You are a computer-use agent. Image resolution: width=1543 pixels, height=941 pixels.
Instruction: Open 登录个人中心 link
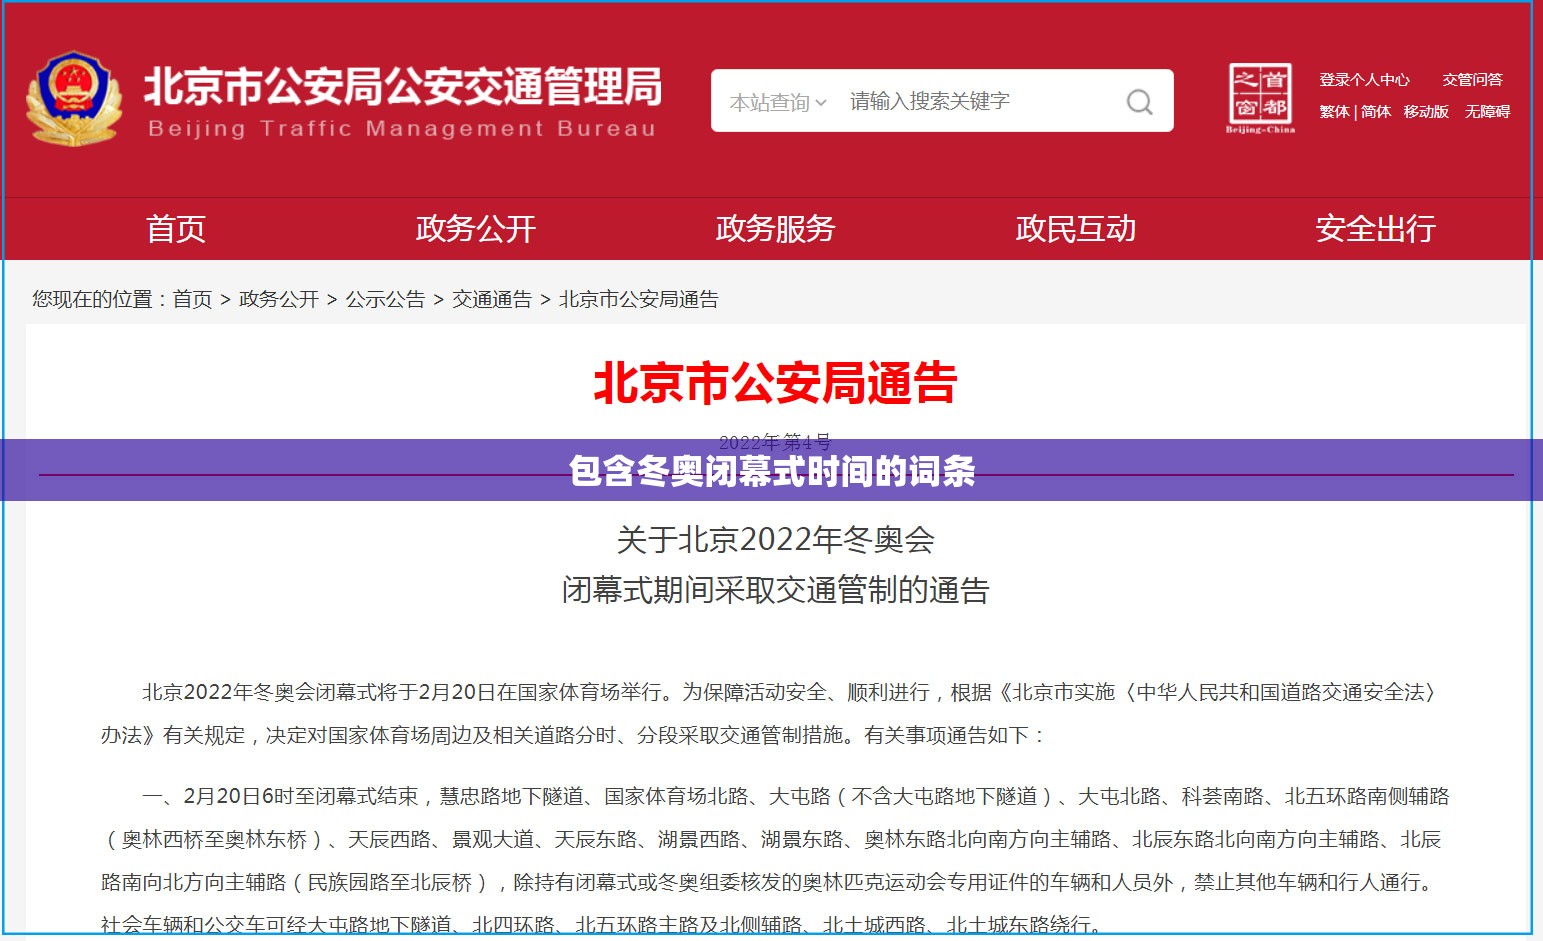(1364, 80)
